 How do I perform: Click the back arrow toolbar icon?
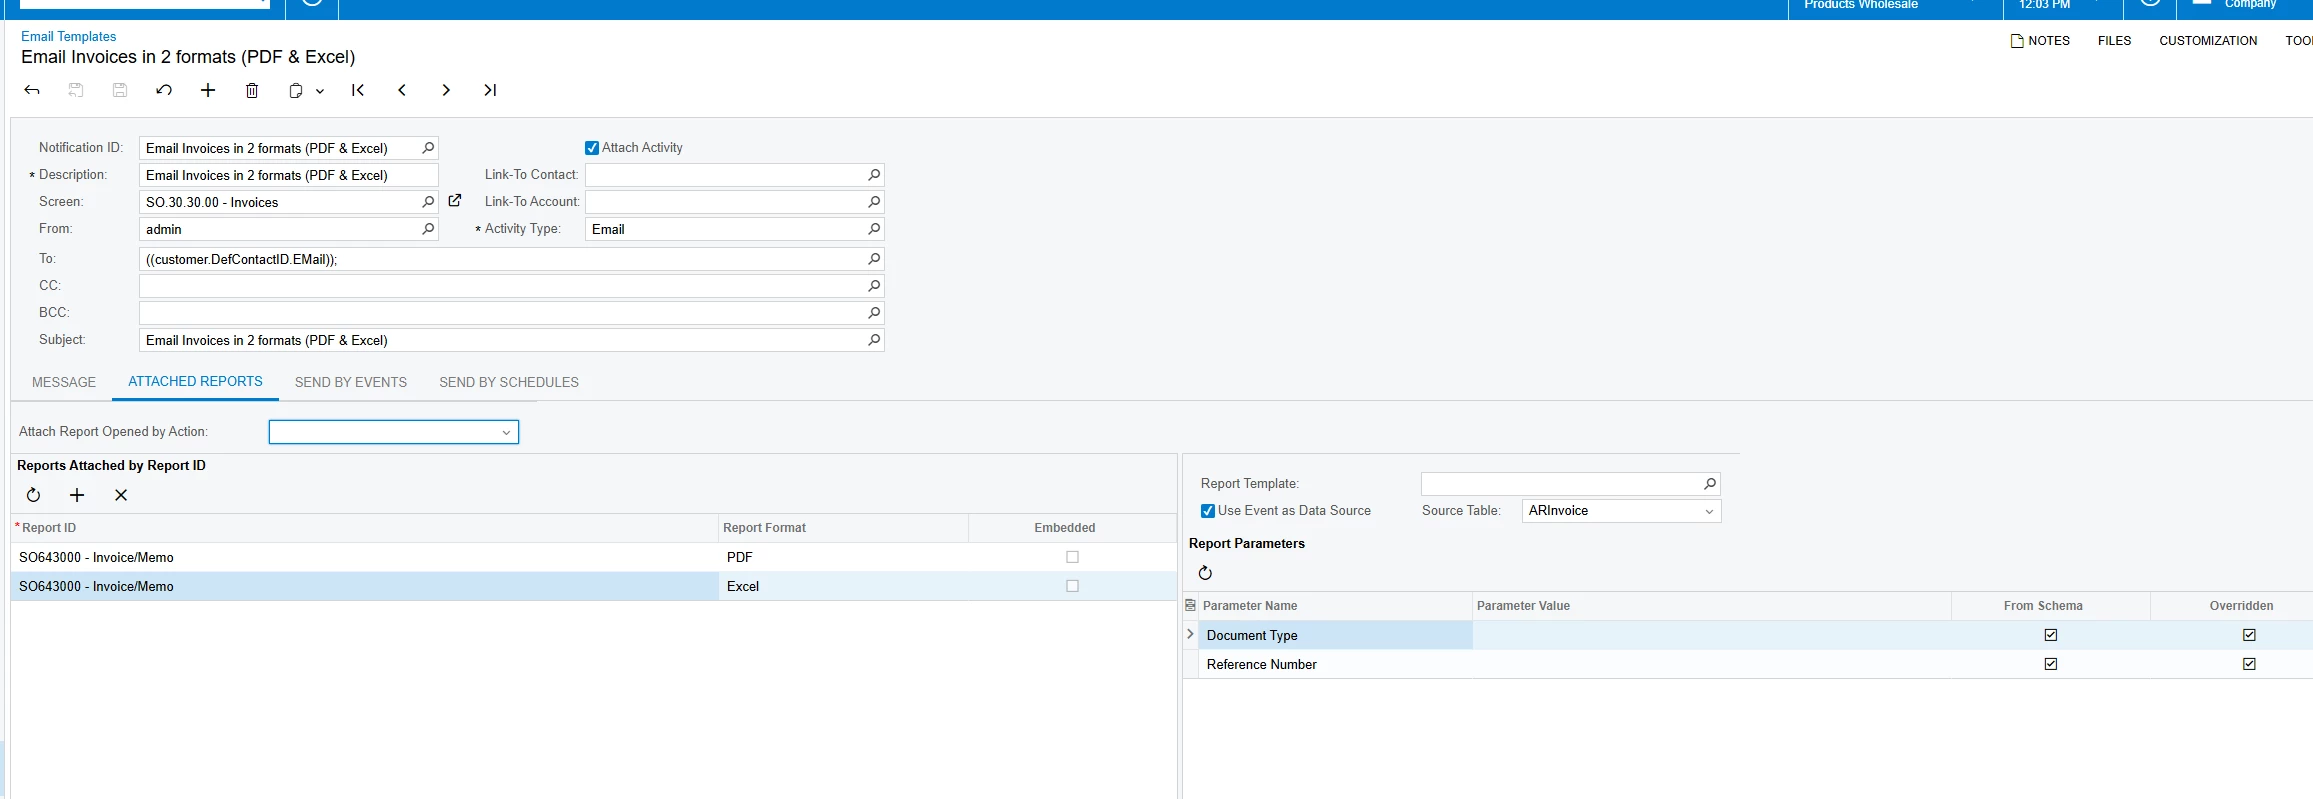[32, 90]
